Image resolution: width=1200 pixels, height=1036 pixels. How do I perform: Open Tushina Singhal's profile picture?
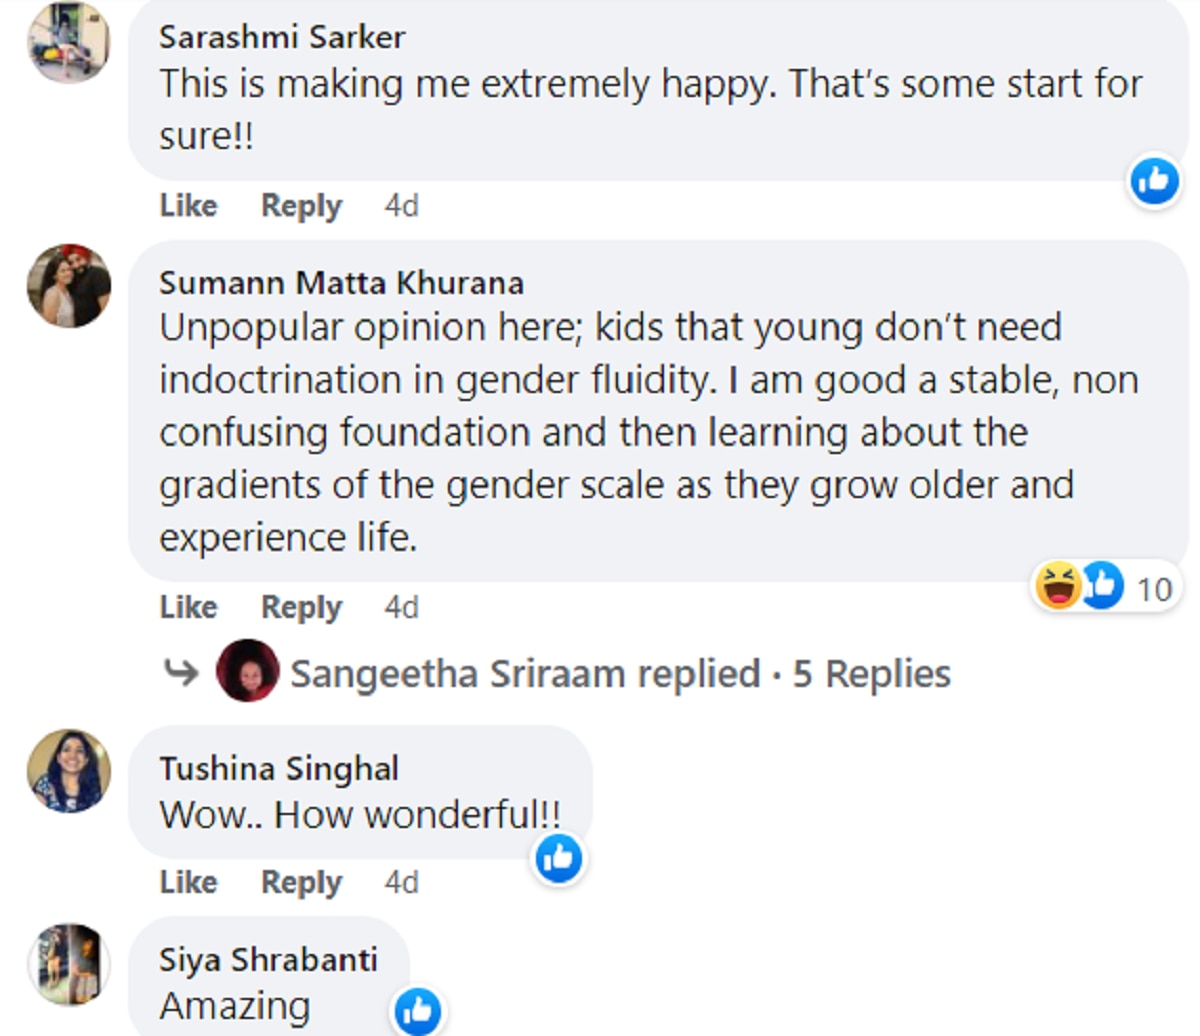(68, 771)
